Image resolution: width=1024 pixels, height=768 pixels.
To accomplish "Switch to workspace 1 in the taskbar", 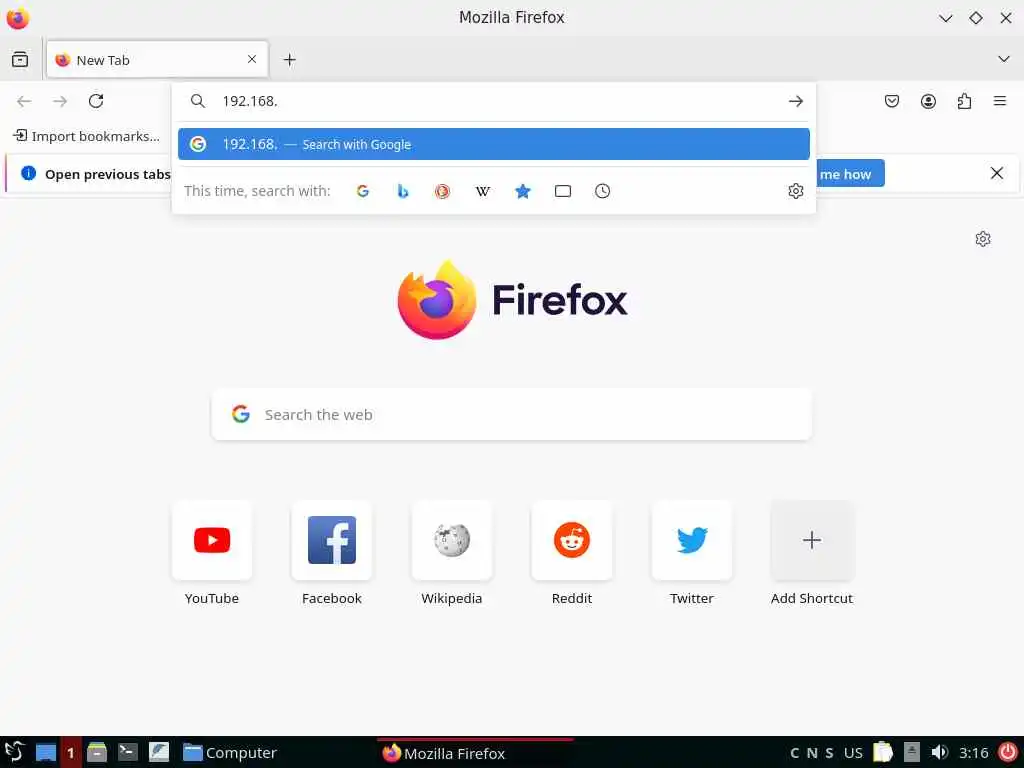I will coord(71,752).
